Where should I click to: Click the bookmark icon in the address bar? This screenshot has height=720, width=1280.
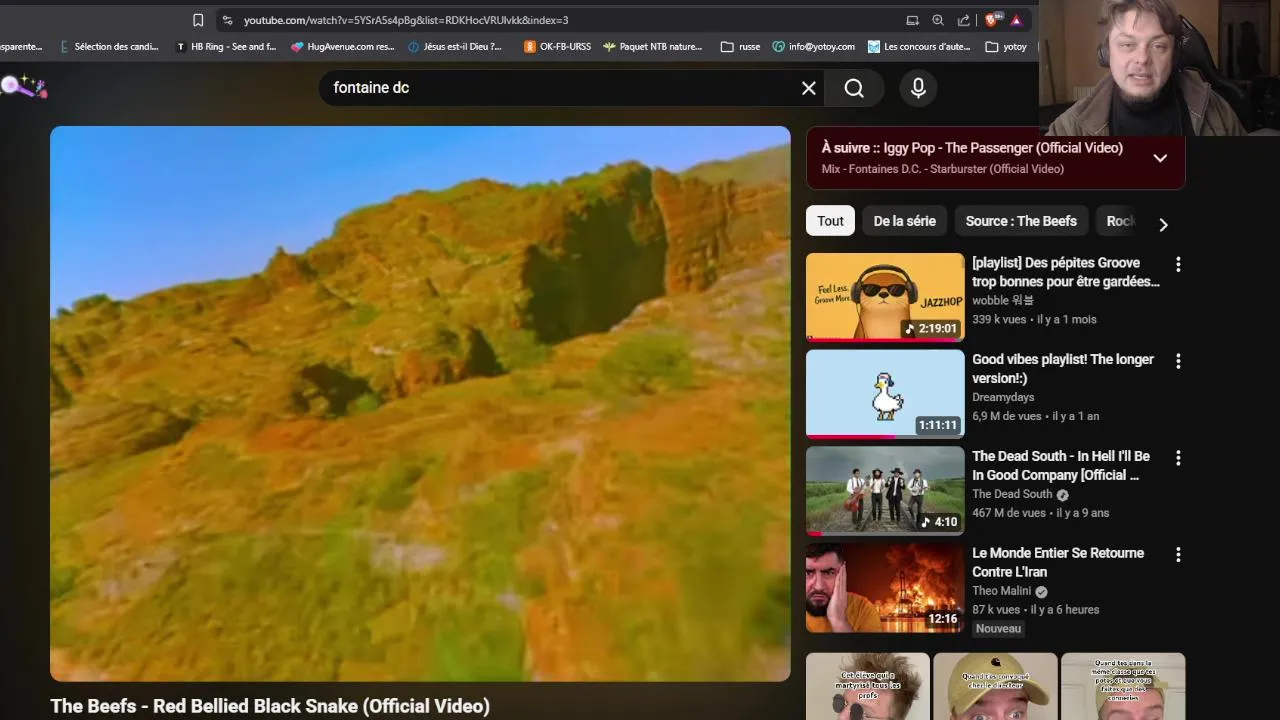pos(198,20)
